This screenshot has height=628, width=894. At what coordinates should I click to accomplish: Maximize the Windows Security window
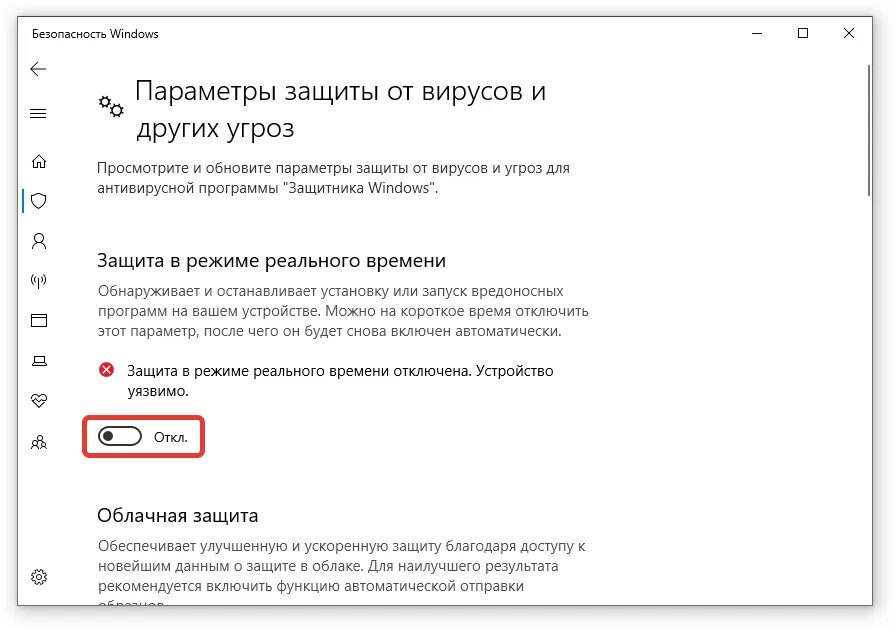(x=803, y=34)
